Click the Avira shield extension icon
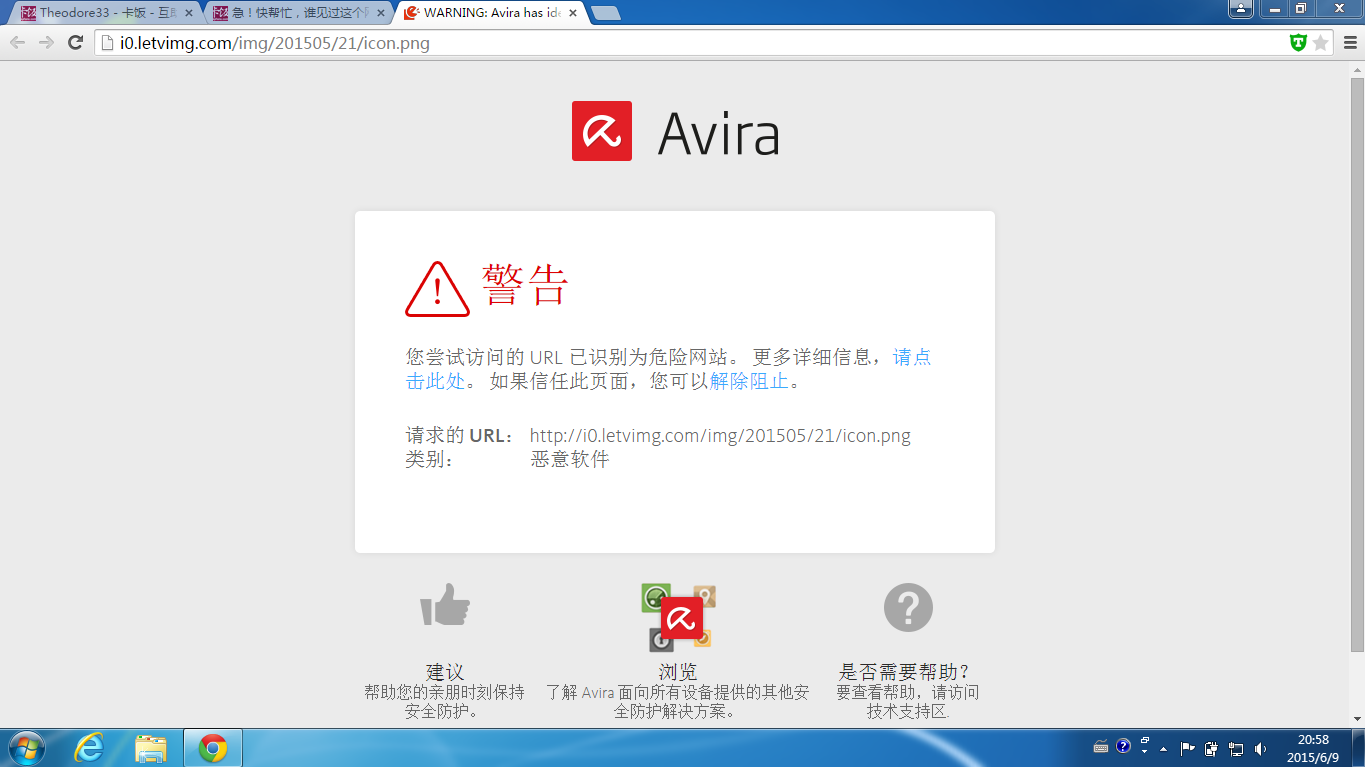Image resolution: width=1365 pixels, height=767 pixels. pos(1298,43)
